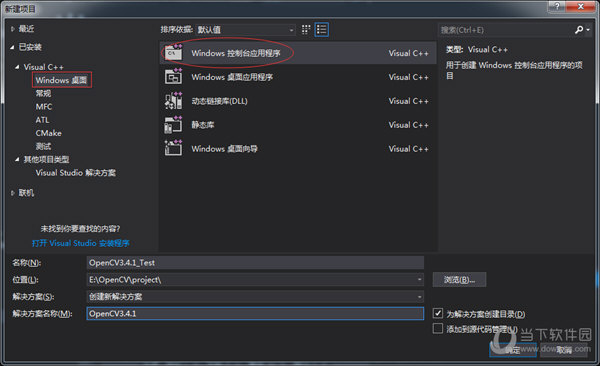The height and width of the screenshot is (366, 600).
Task: Collapse the Visual C++ tree node
Action: click(17, 67)
